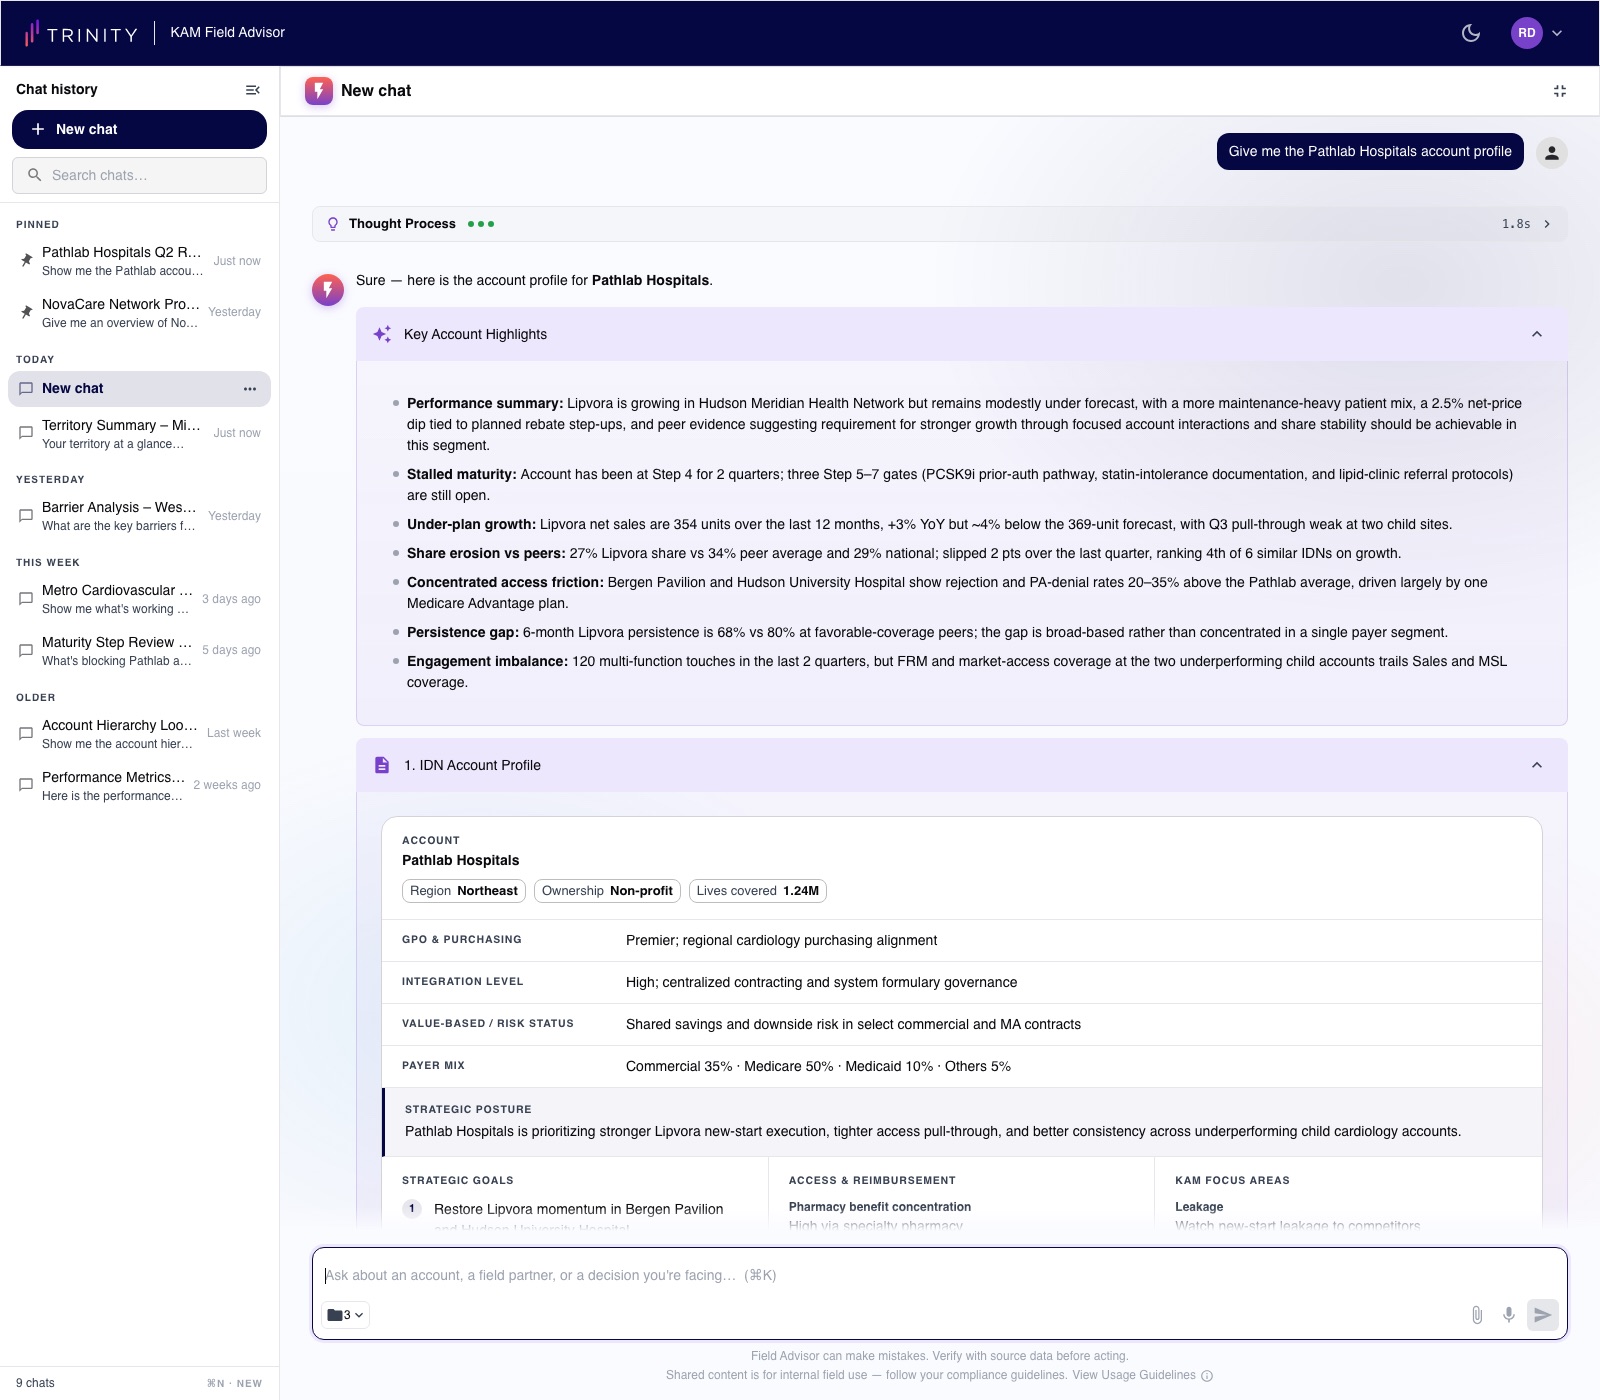Toggle dark mode with the moon icon
This screenshot has height=1400, width=1600.
[x=1470, y=33]
